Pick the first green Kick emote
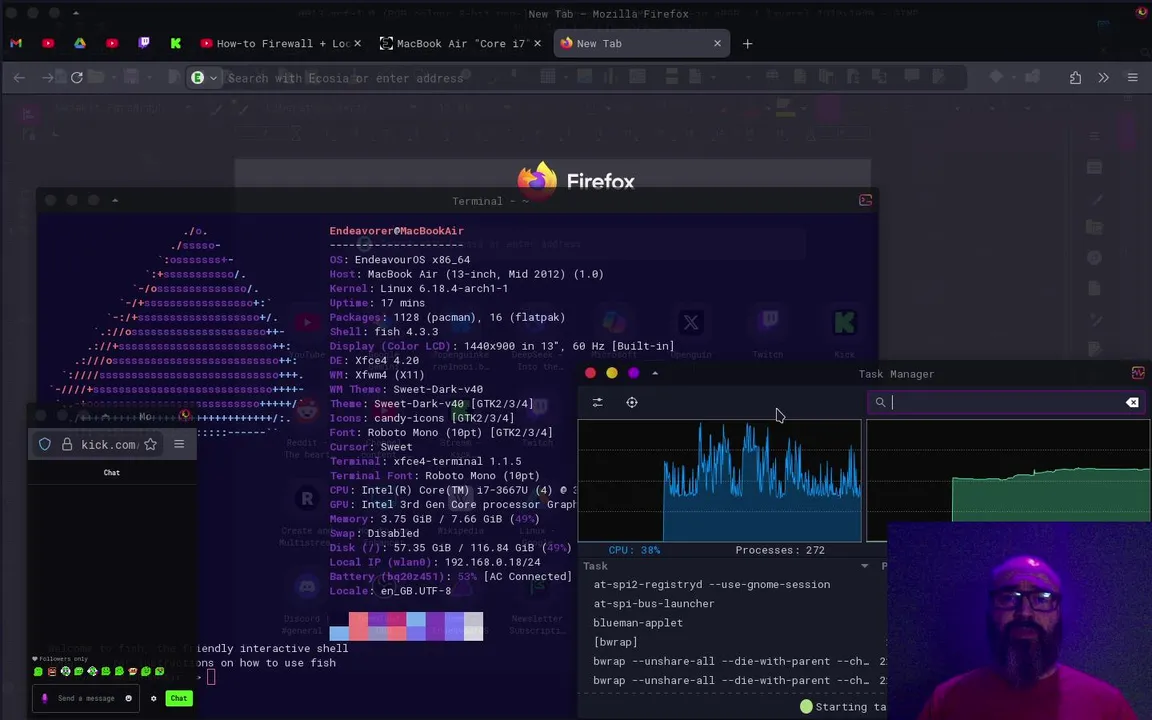This screenshot has width=1152, height=720. (x=38, y=671)
